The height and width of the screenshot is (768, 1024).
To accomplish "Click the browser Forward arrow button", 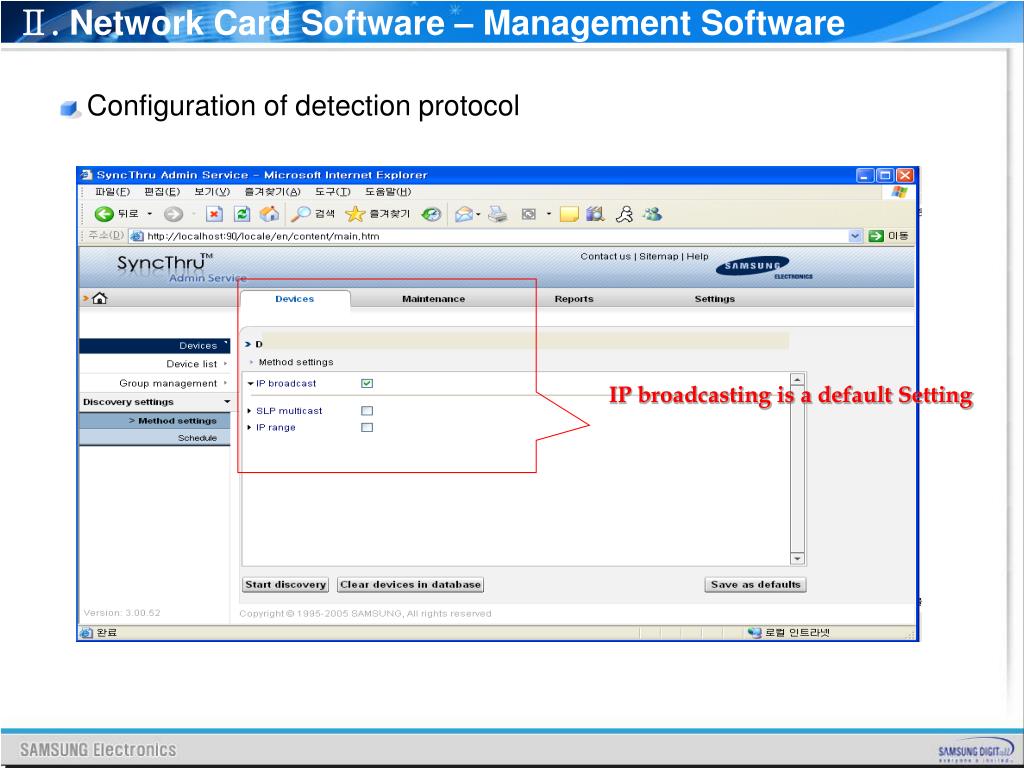I will (173, 214).
